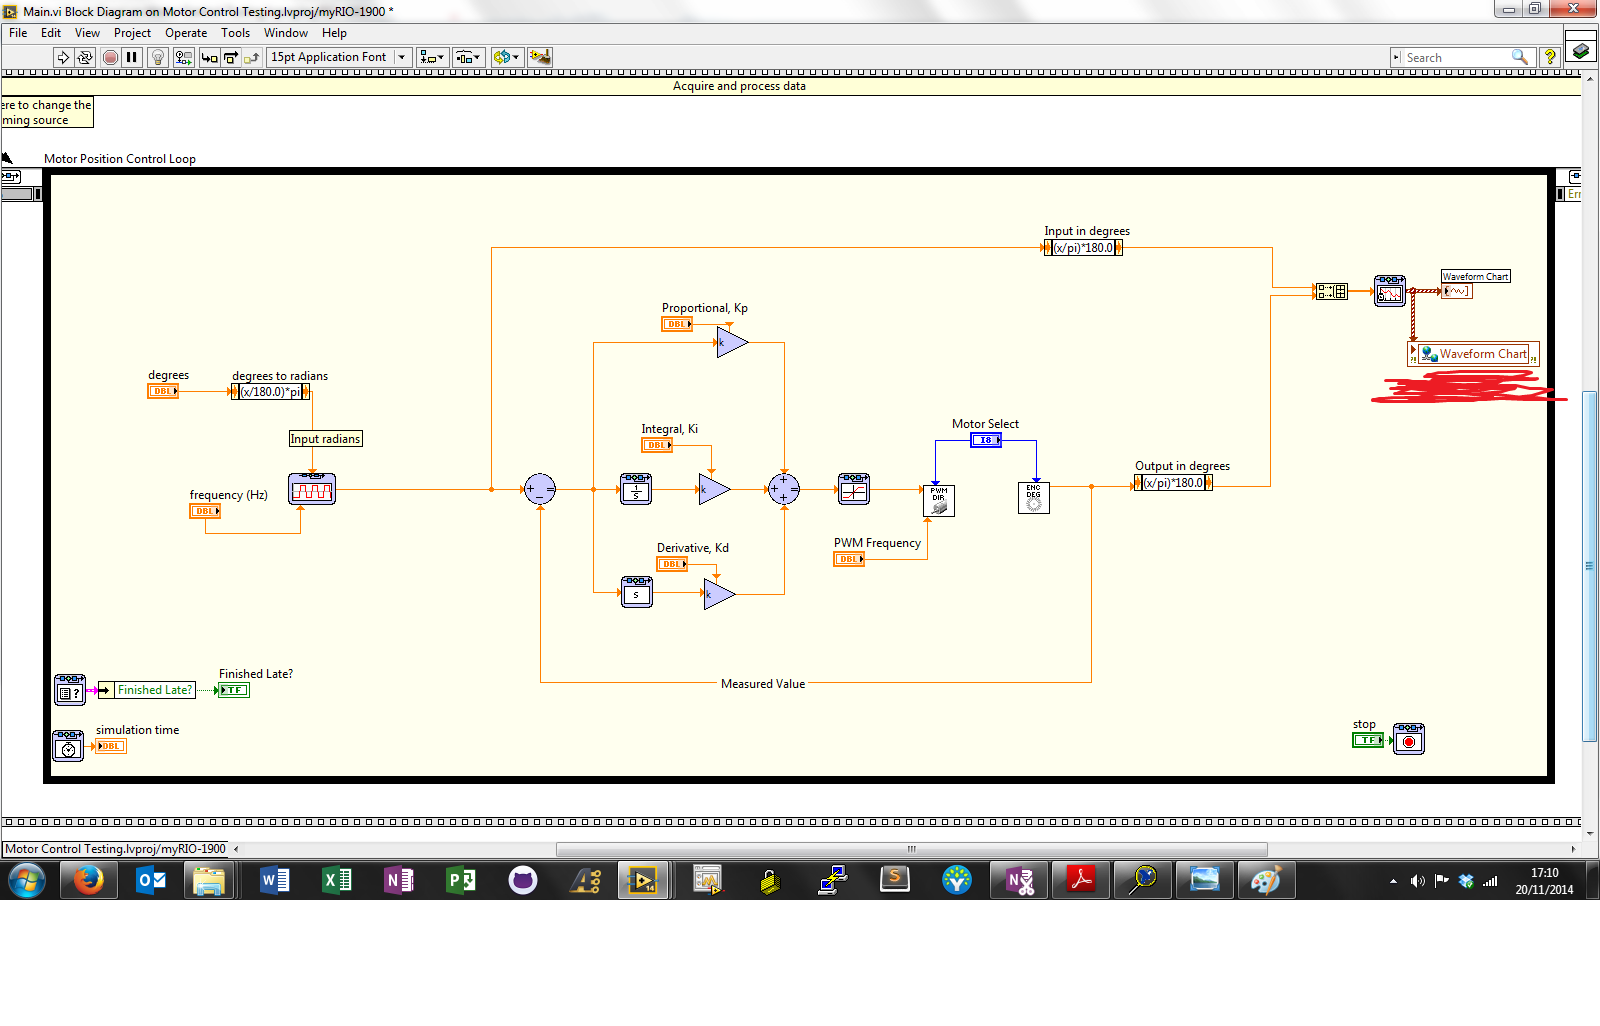
Task: Open the File menu
Action: point(18,33)
